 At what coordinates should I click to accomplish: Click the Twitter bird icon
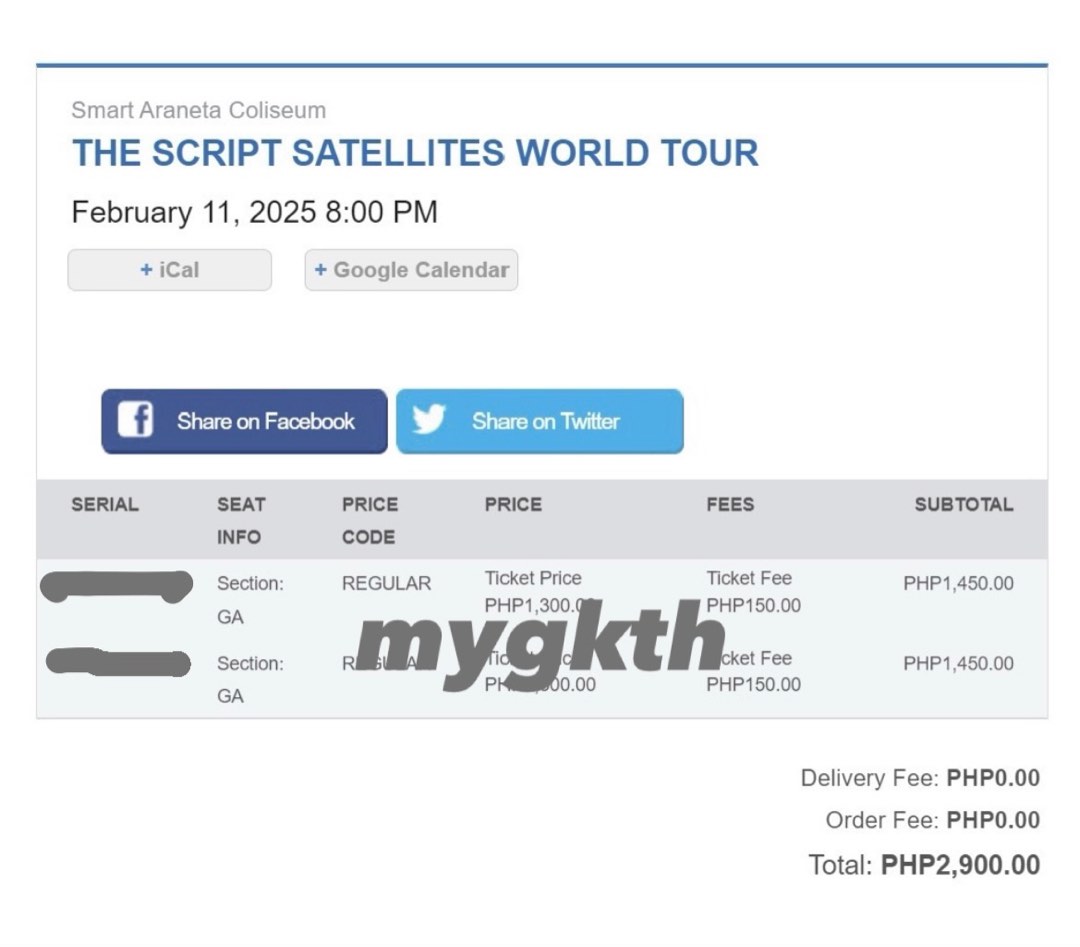(432, 421)
